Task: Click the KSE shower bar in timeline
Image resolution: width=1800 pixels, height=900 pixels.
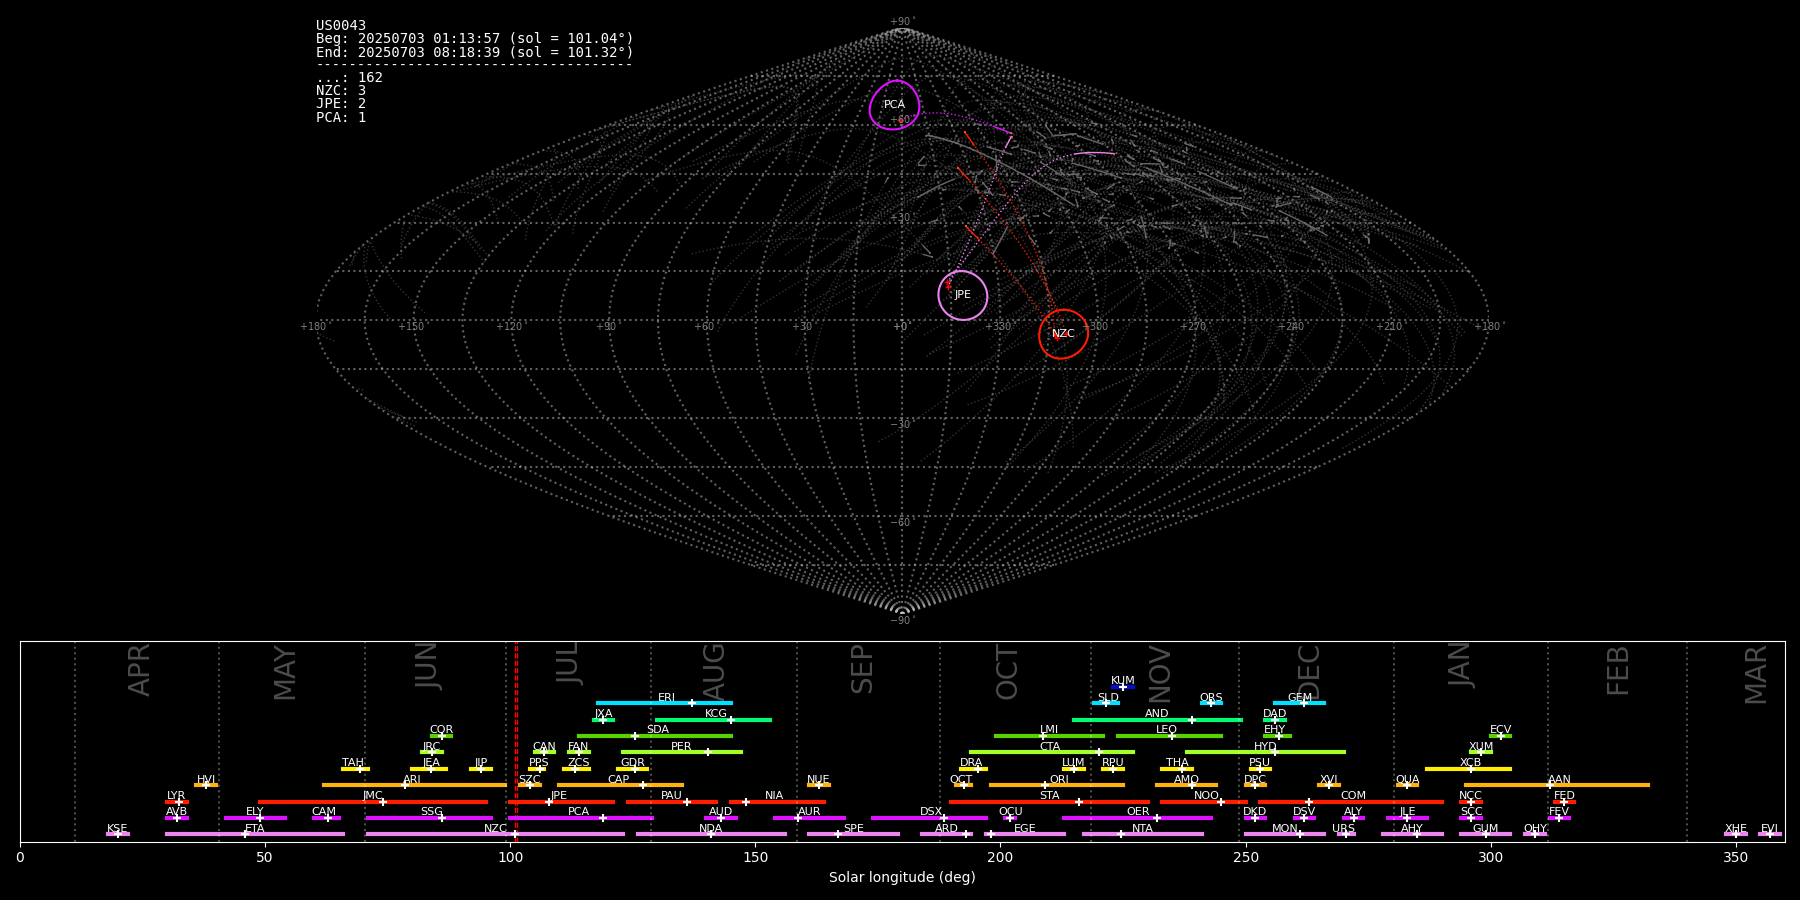Action: coord(118,834)
